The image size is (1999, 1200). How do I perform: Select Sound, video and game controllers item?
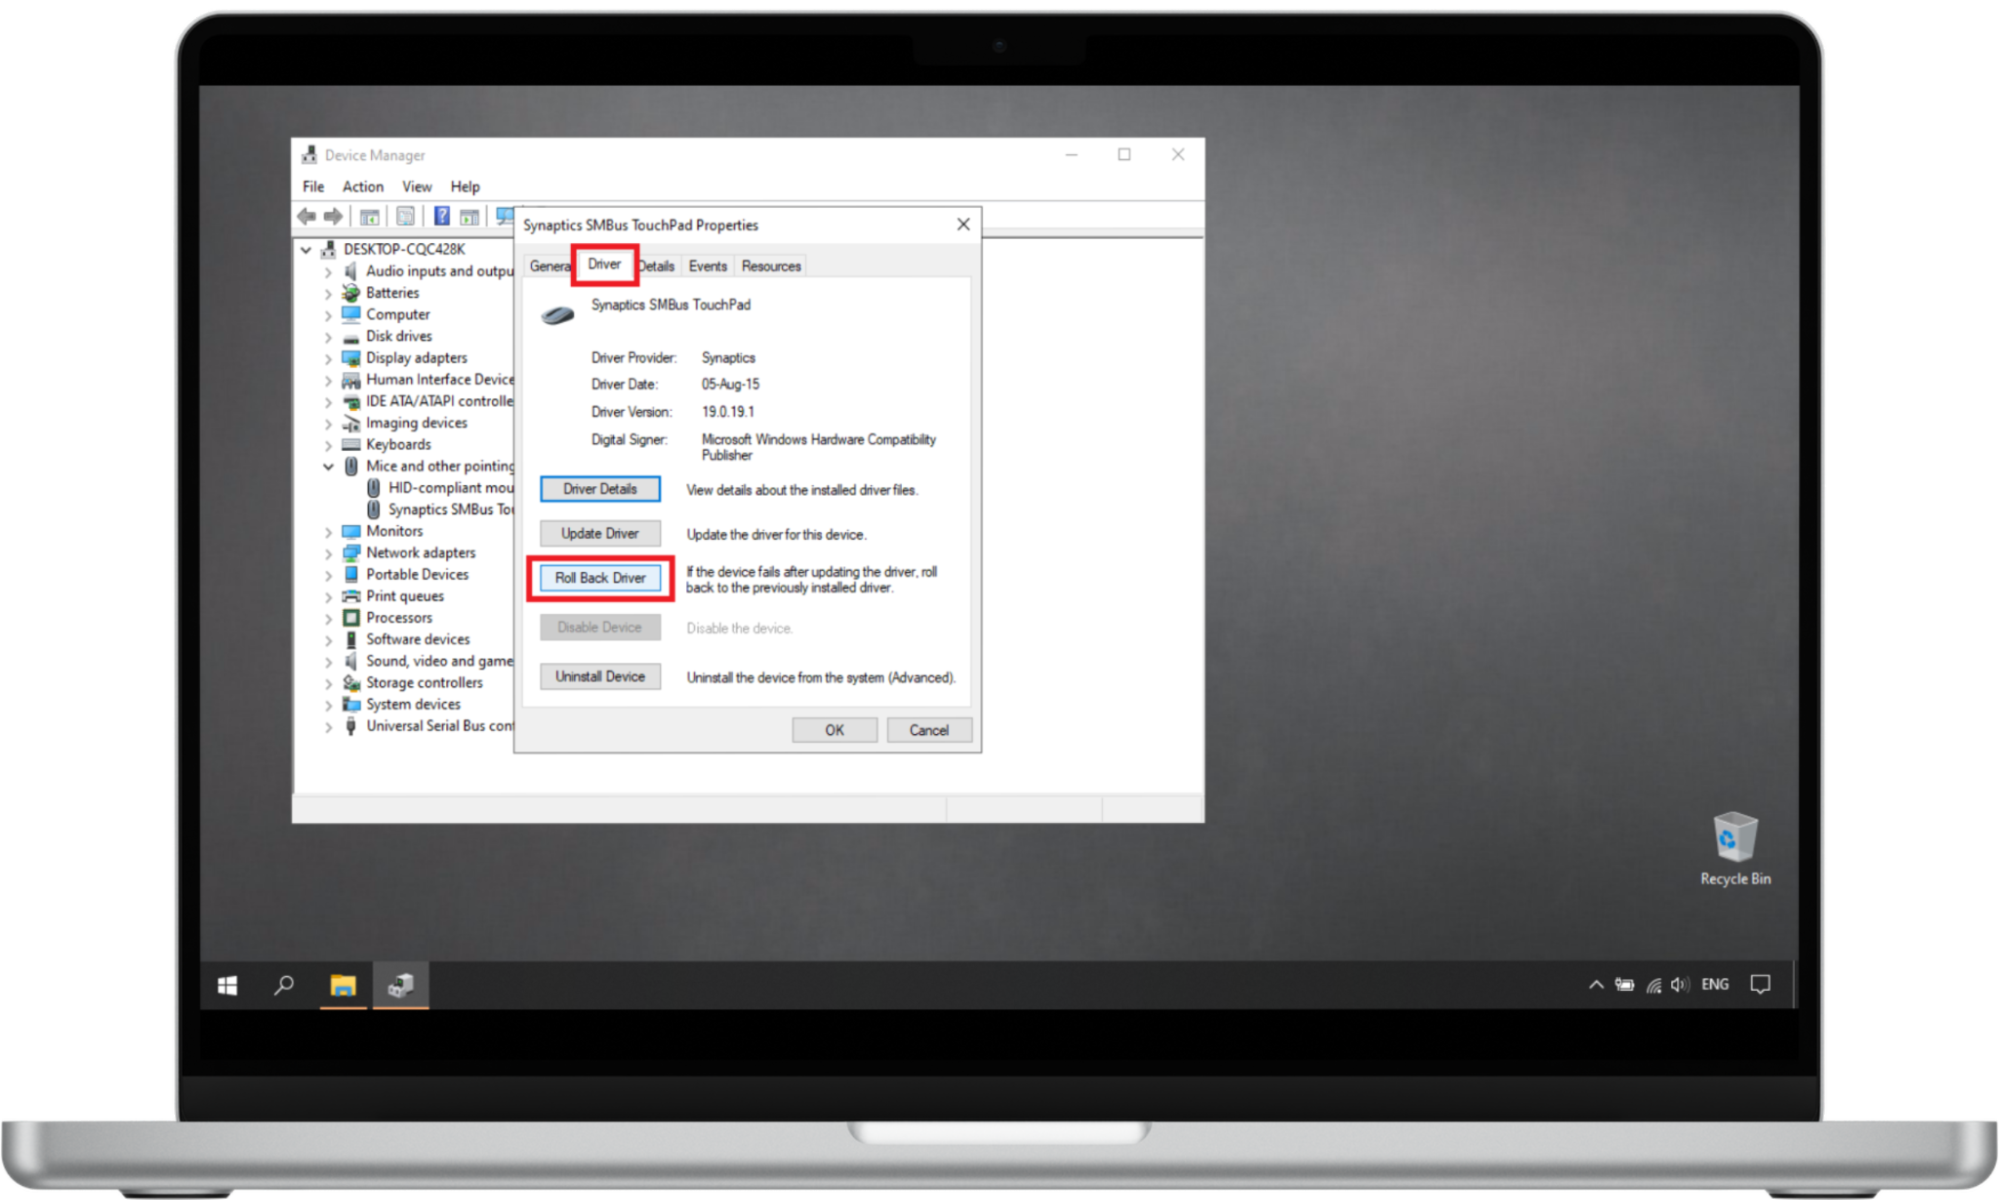point(439,661)
